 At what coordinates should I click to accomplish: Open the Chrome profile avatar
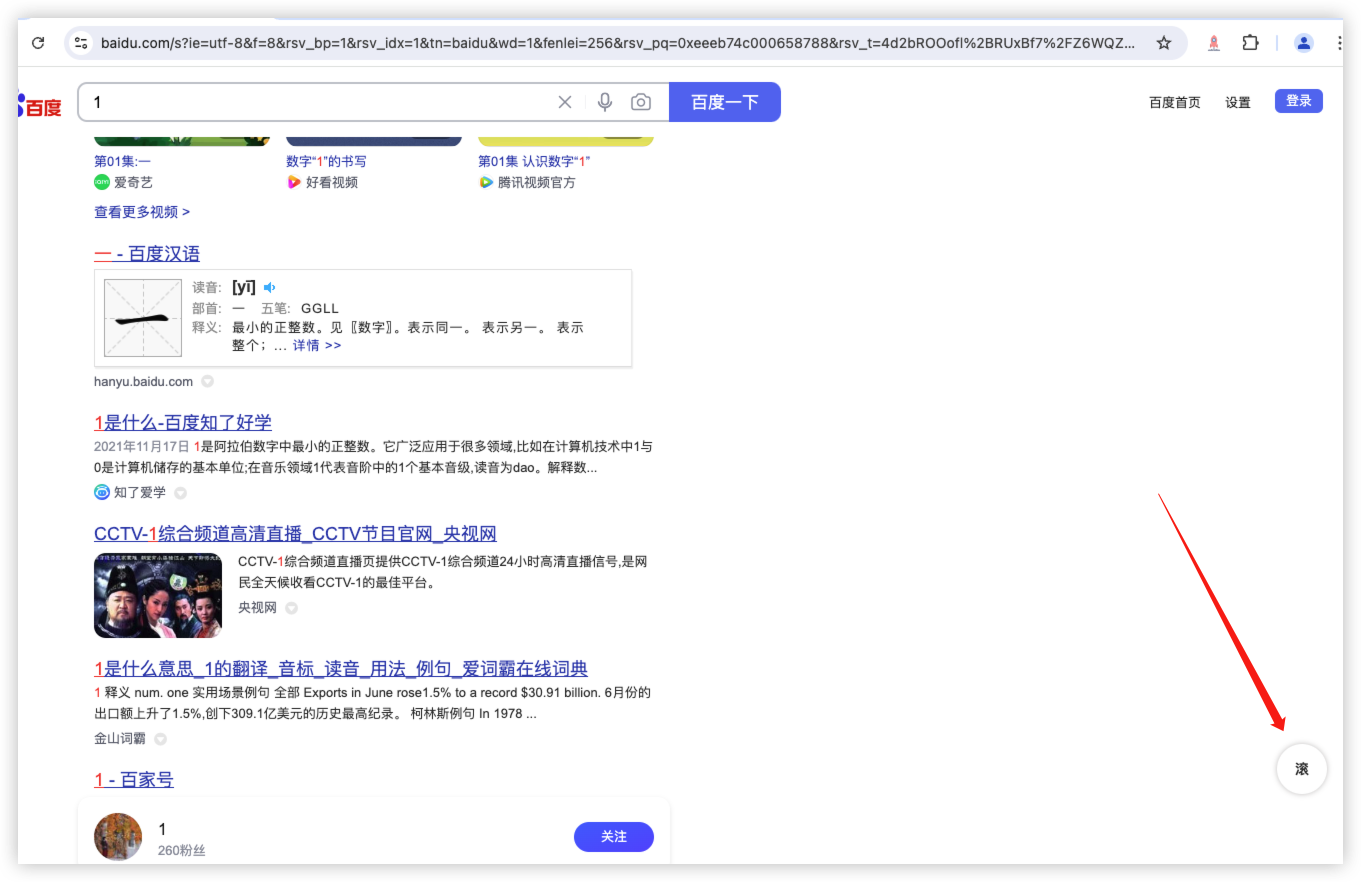[x=1304, y=43]
